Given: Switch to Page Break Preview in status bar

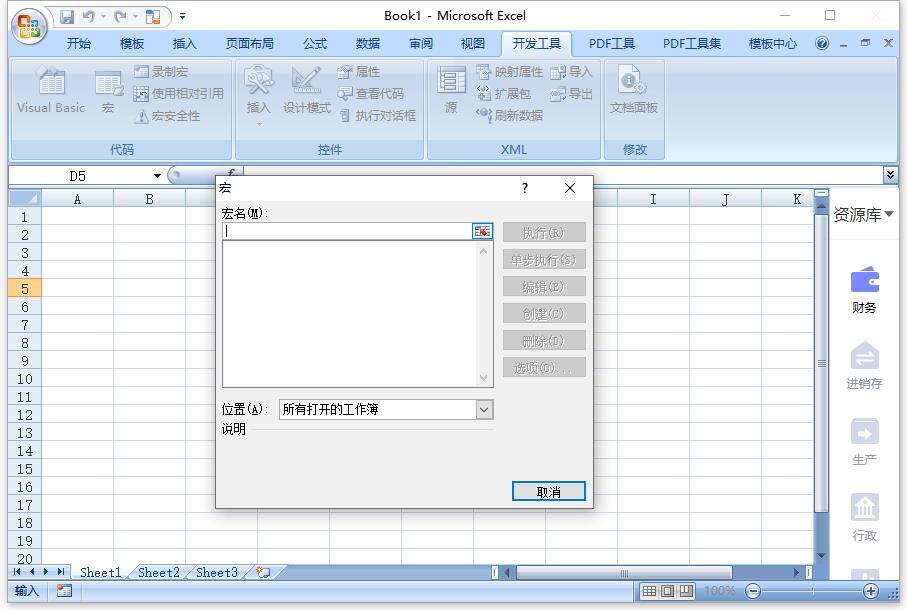Looking at the screenshot, I should 686,591.
